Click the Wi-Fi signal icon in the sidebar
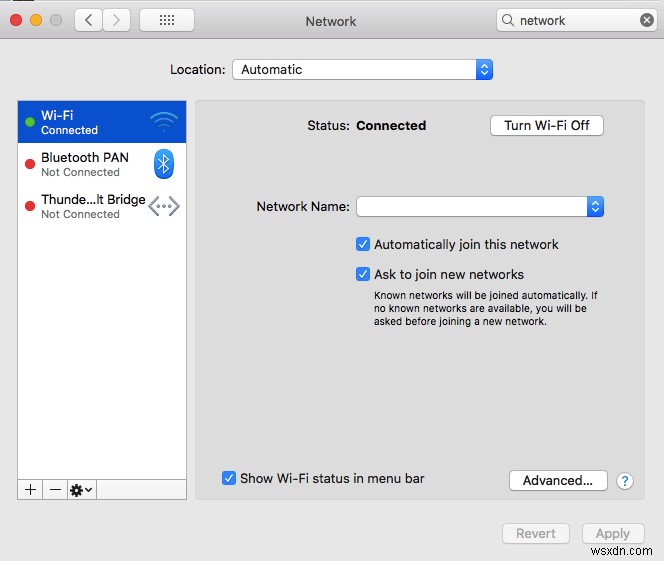 tap(164, 122)
